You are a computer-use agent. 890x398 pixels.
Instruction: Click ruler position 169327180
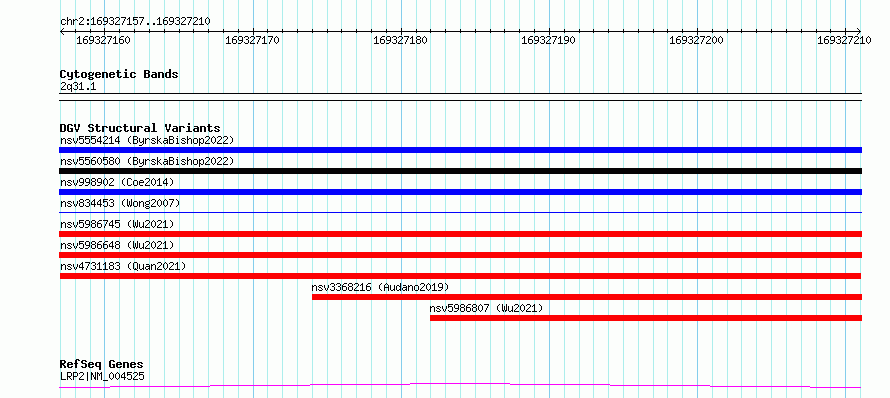(x=400, y=40)
